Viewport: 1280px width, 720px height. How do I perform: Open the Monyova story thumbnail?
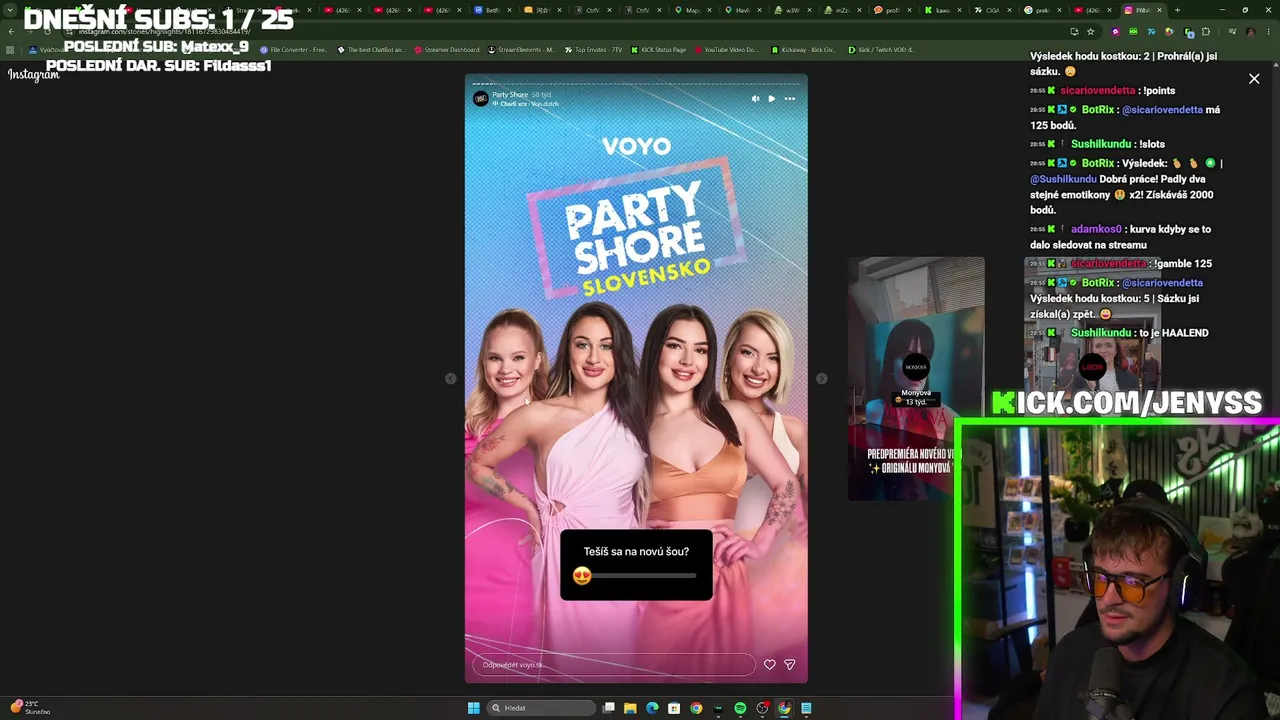(916, 378)
